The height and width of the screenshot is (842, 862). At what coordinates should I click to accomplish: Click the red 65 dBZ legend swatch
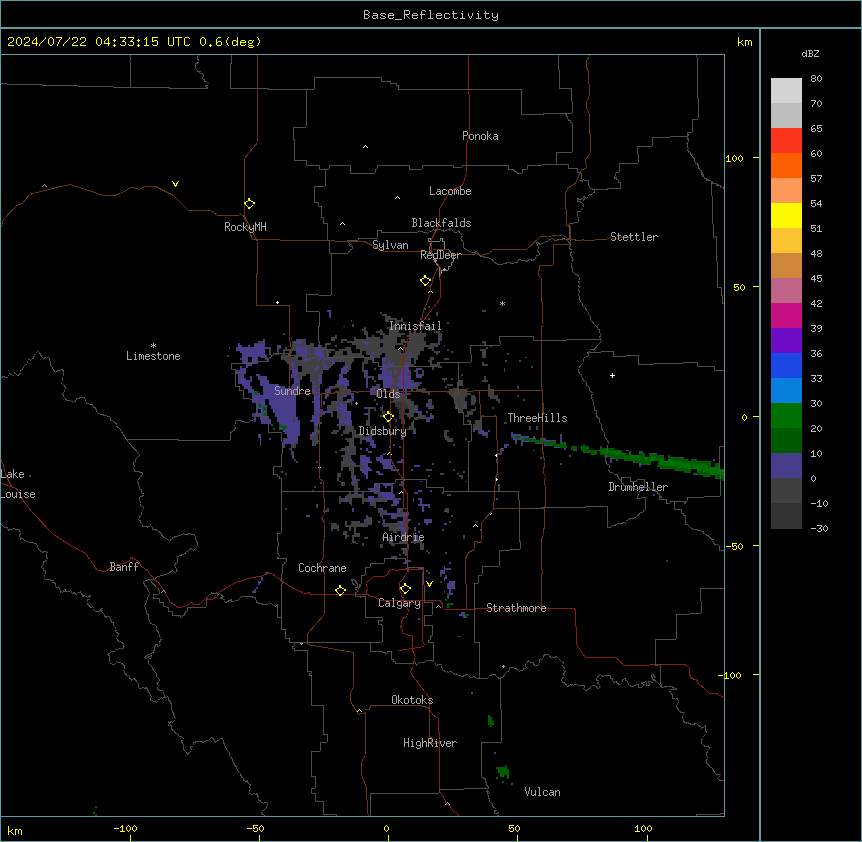(786, 141)
